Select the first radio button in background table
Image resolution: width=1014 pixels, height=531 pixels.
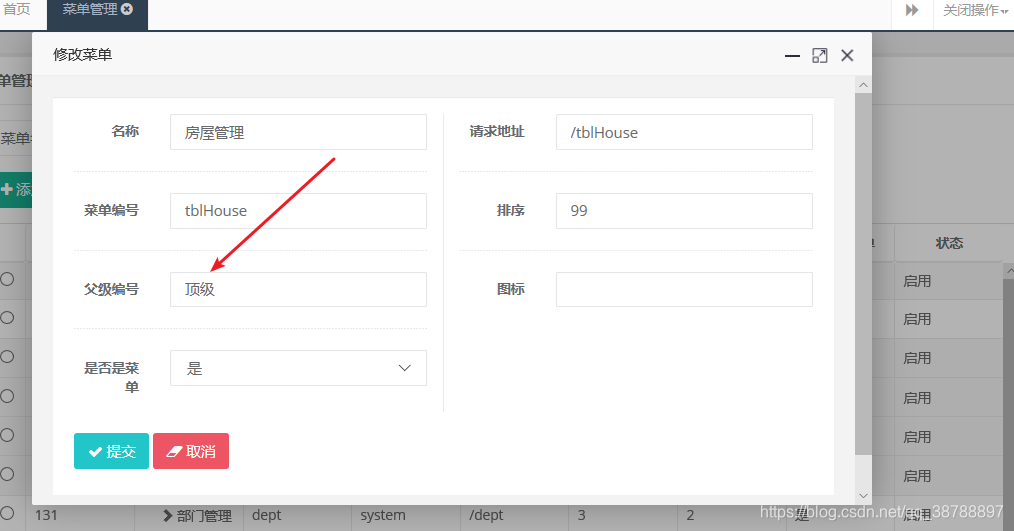click(x=7, y=279)
